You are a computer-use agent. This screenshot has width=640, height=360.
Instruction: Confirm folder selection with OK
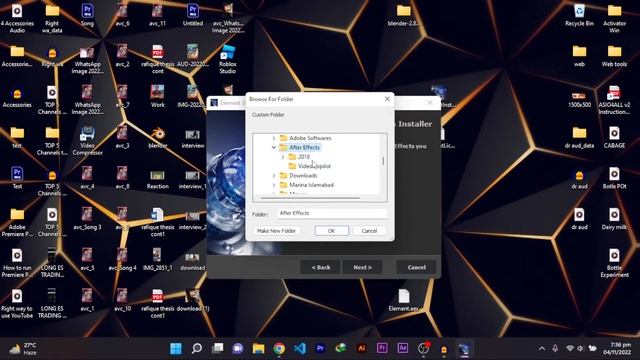(331, 231)
